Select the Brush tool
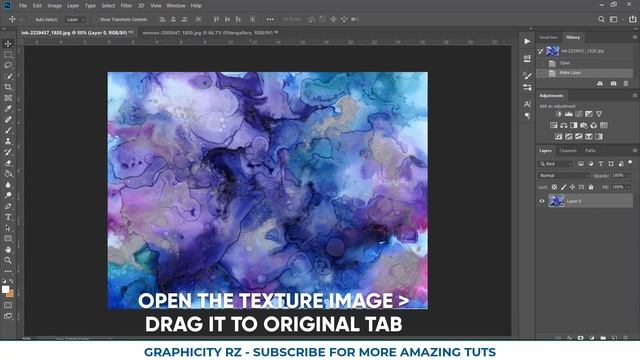This screenshot has width=640, height=360. pyautogui.click(x=8, y=130)
